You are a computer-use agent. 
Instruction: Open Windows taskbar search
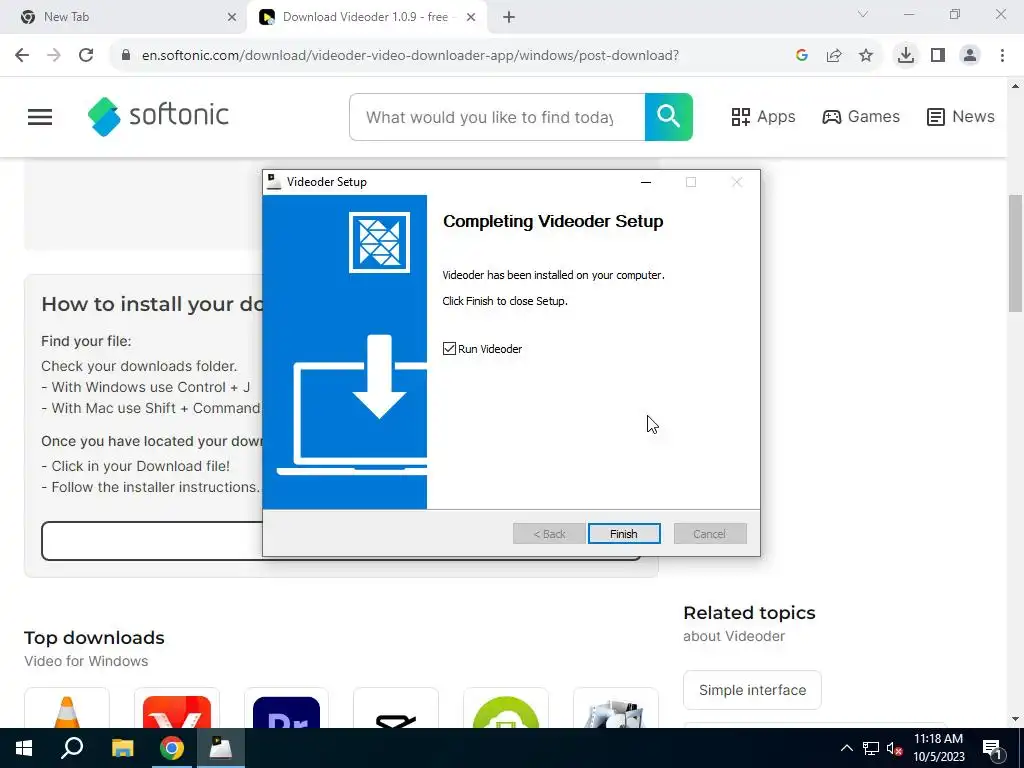(x=72, y=748)
